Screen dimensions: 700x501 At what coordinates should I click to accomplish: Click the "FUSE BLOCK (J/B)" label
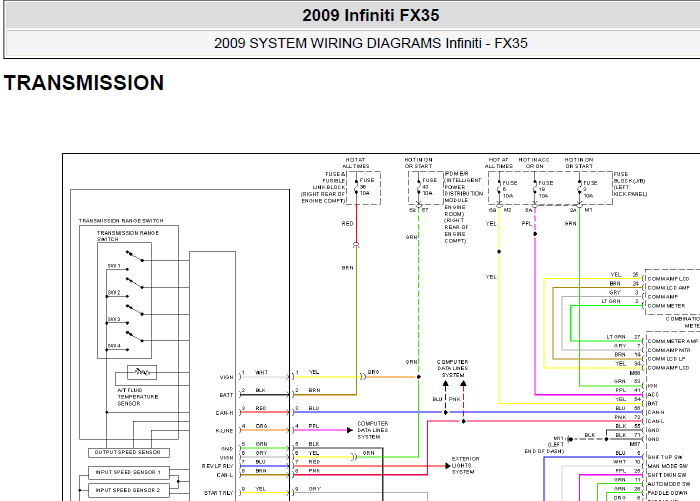tap(630, 184)
